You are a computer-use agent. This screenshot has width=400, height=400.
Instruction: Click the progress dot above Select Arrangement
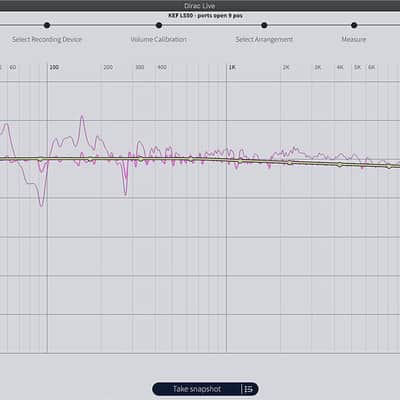[264, 25]
